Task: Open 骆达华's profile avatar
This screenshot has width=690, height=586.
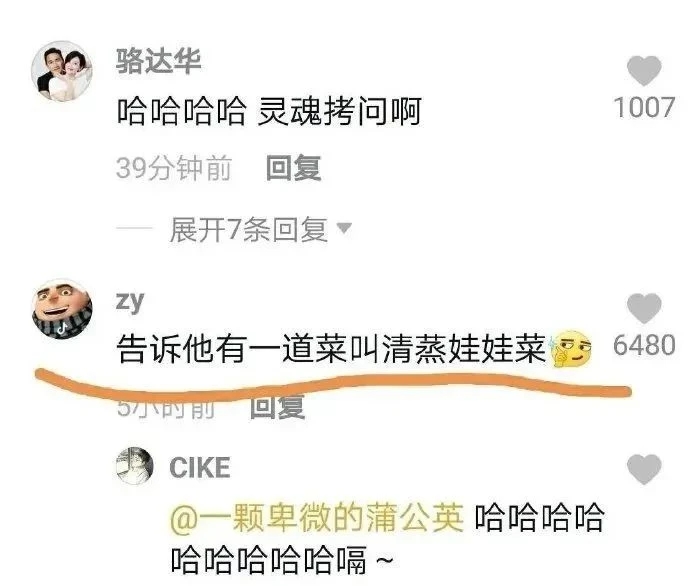Action: pyautogui.click(x=62, y=71)
